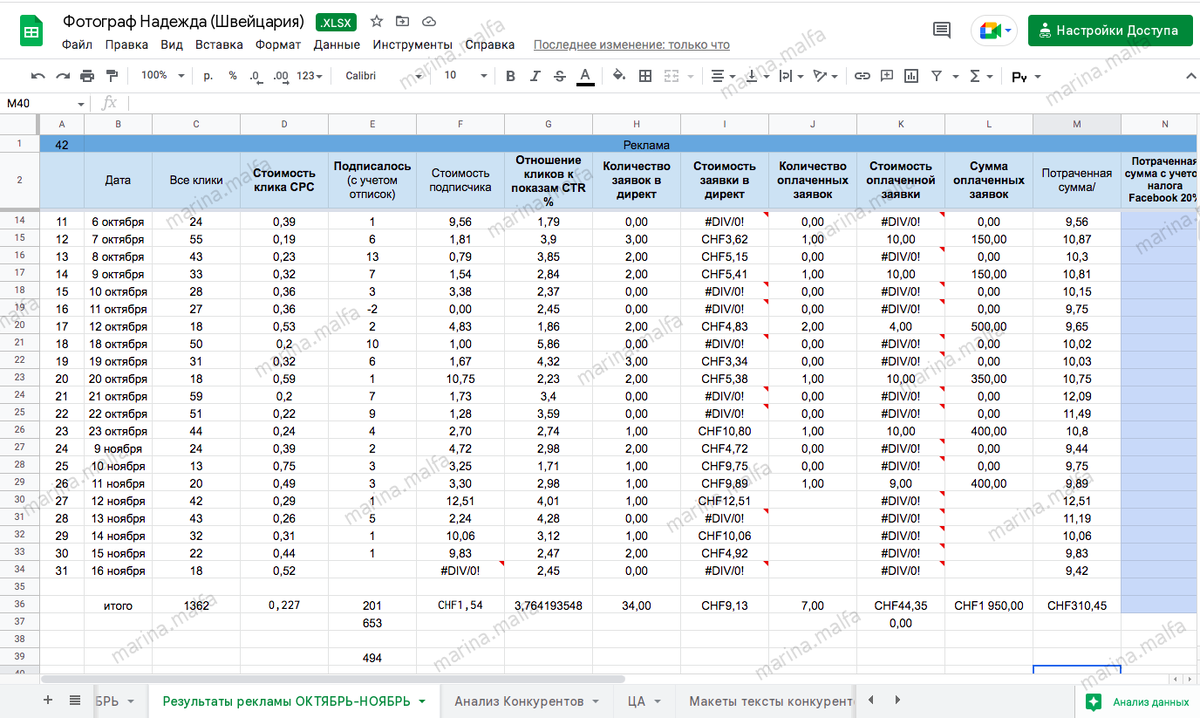
Task: Select the итого total cell CHF1 950,00
Action: pos(988,606)
